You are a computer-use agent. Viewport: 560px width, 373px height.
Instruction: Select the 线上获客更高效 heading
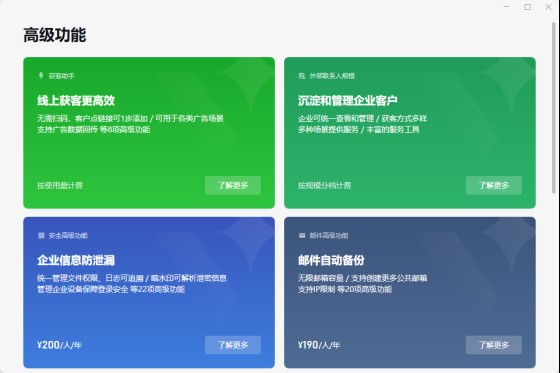point(76,100)
